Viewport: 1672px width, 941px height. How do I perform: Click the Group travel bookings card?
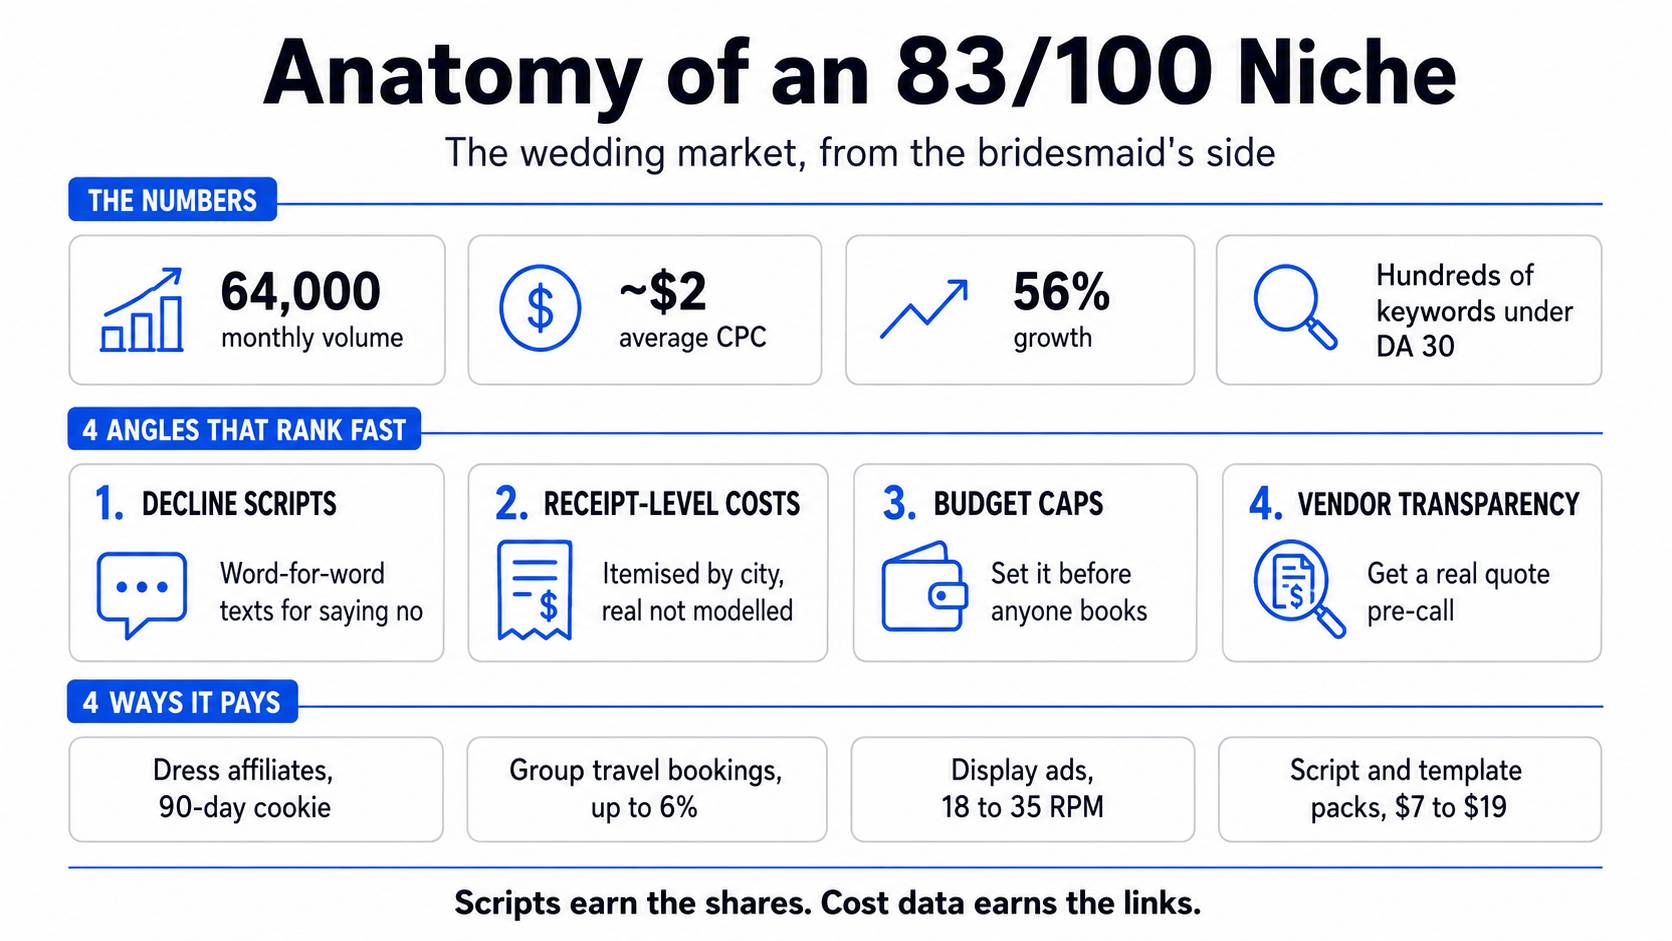pos(646,789)
